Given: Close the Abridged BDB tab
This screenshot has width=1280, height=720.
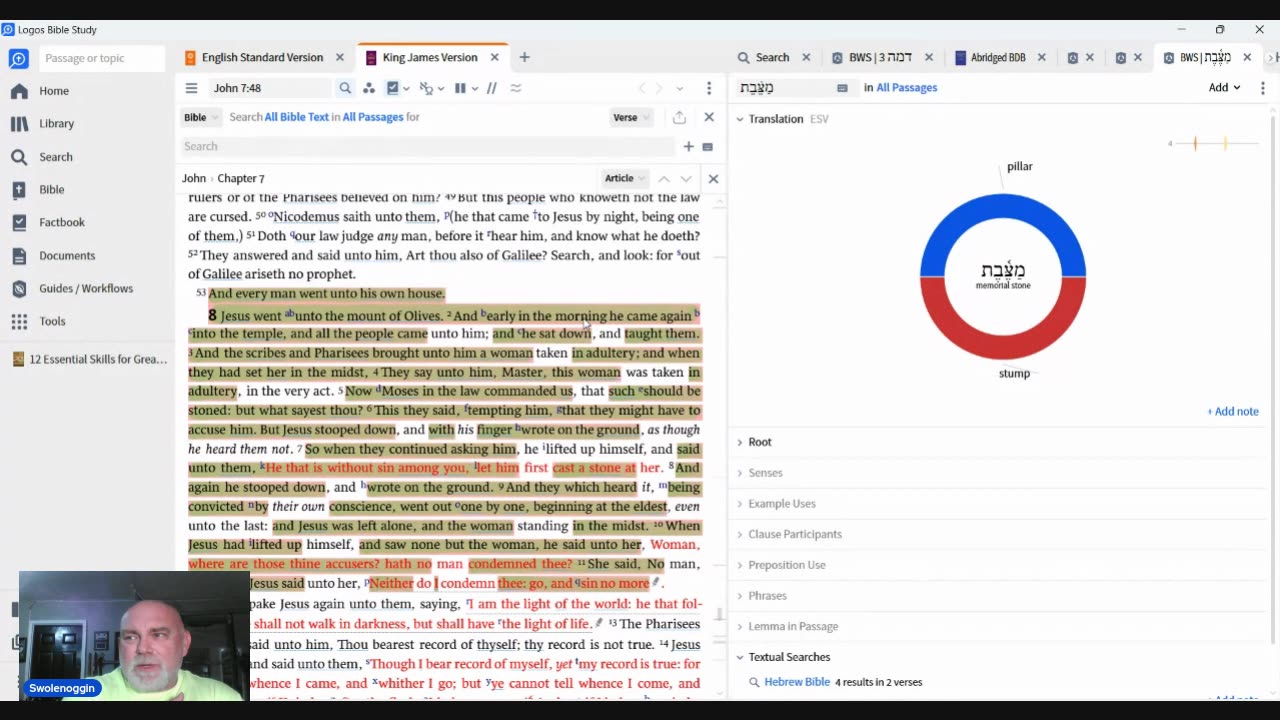Looking at the screenshot, I should (1042, 58).
